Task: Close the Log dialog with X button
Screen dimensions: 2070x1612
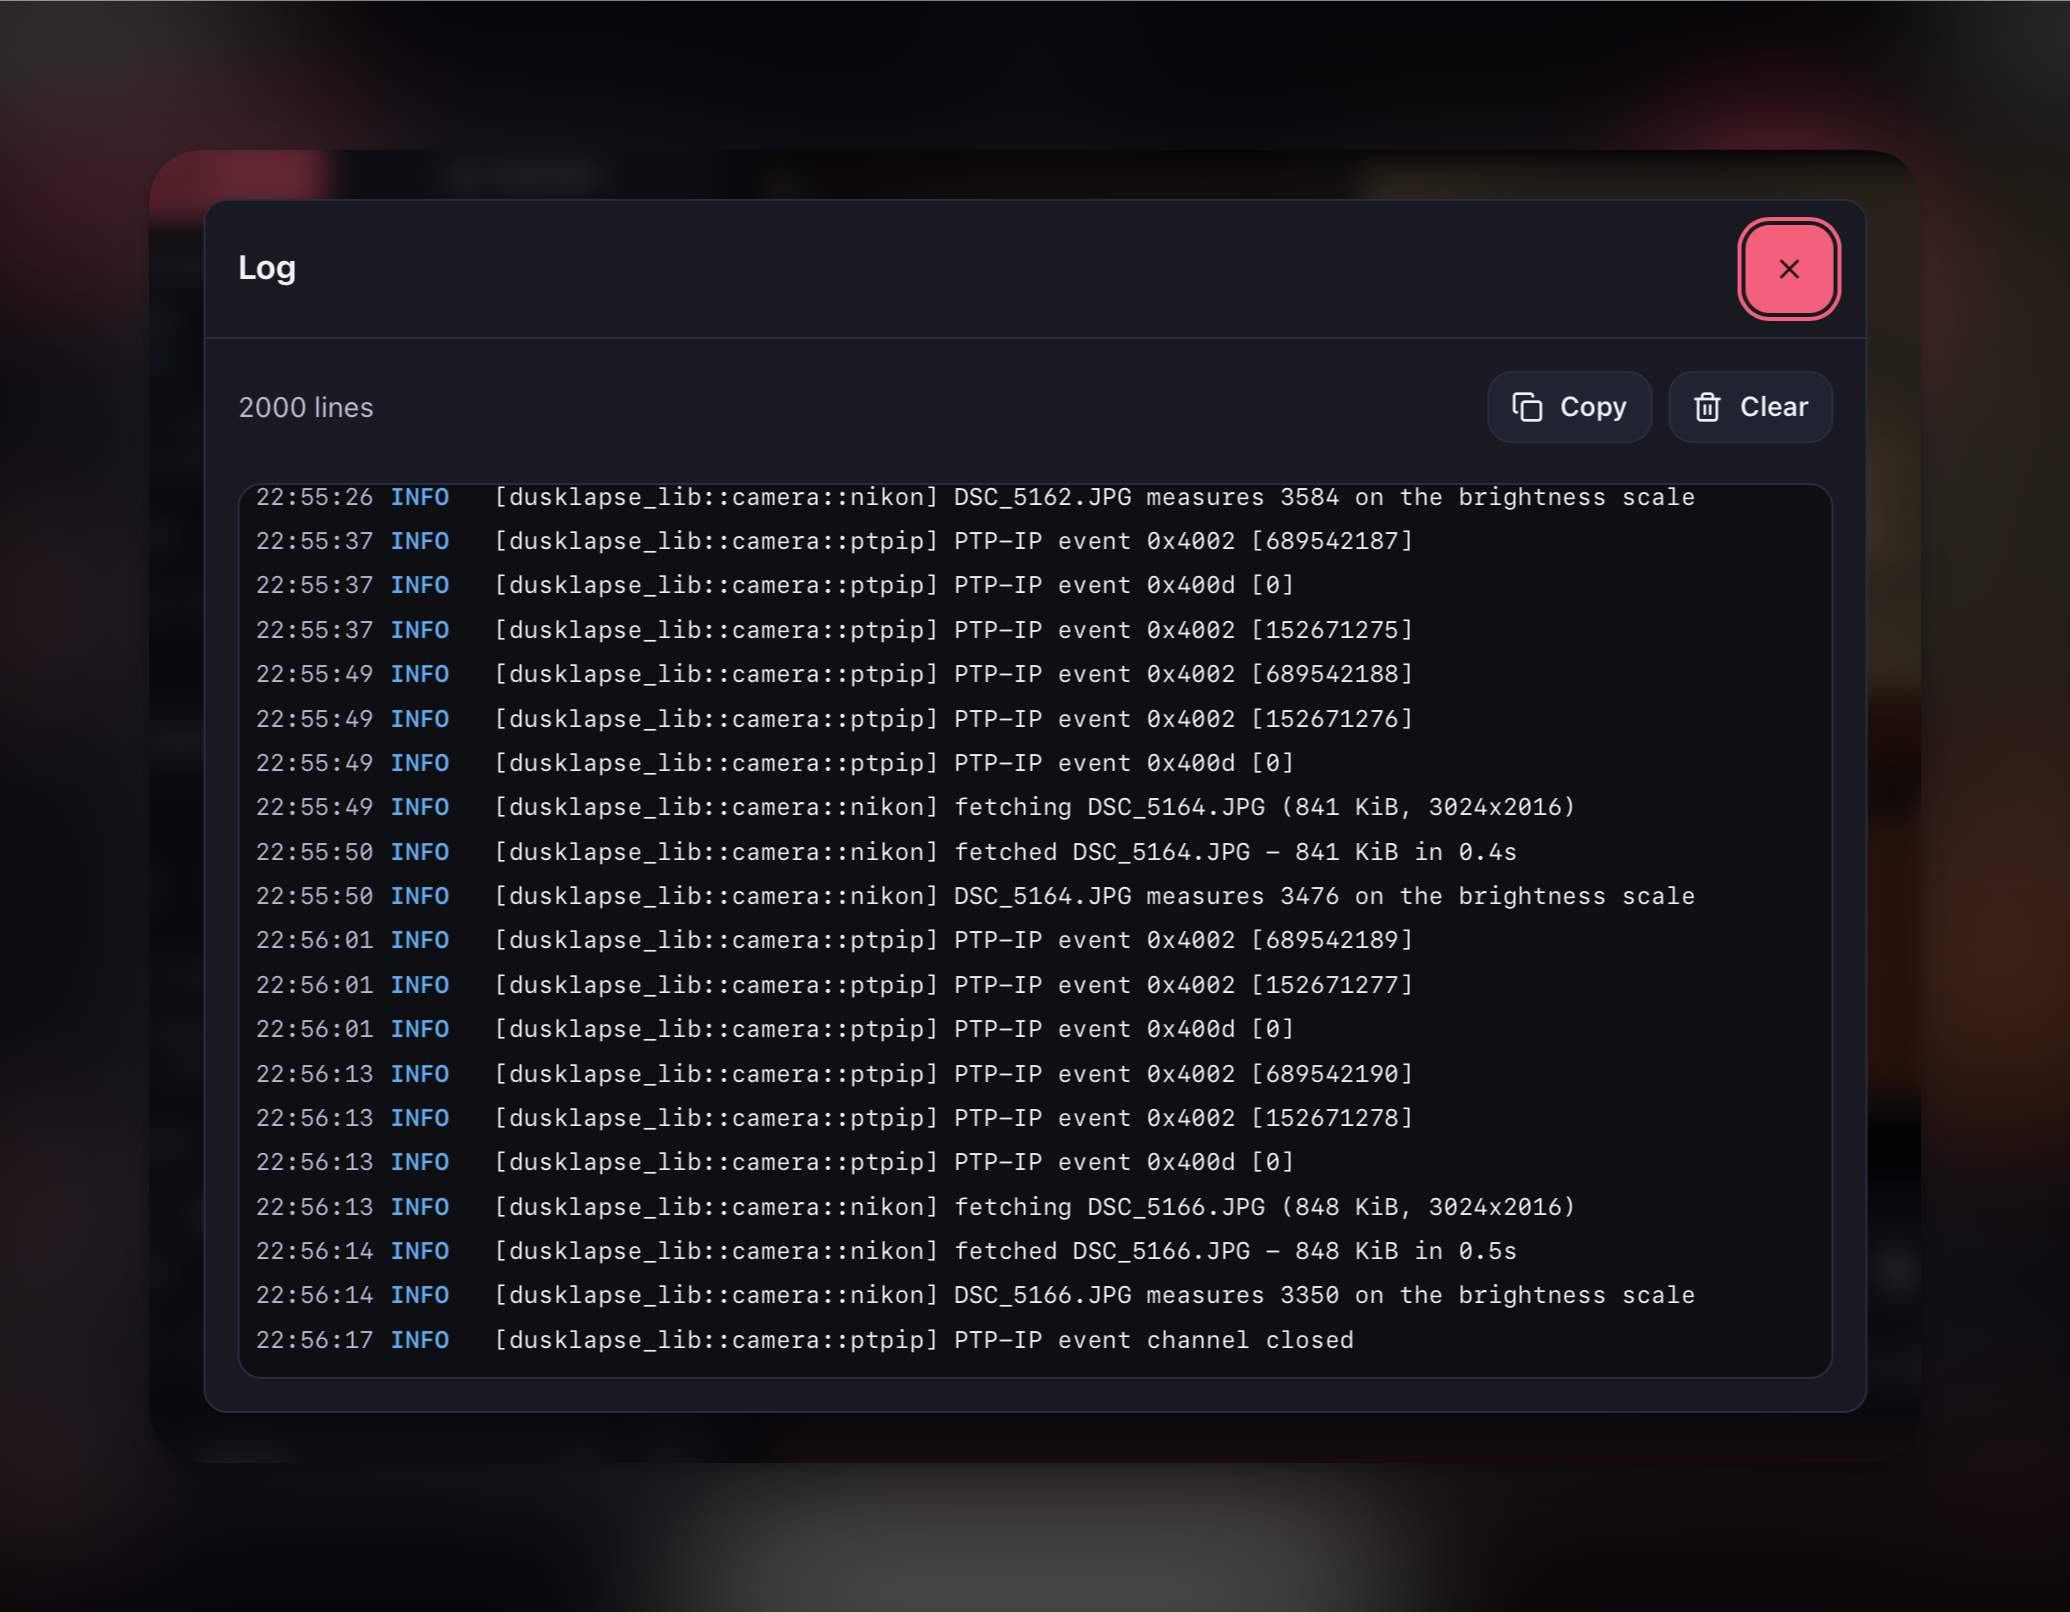Action: pos(1789,269)
